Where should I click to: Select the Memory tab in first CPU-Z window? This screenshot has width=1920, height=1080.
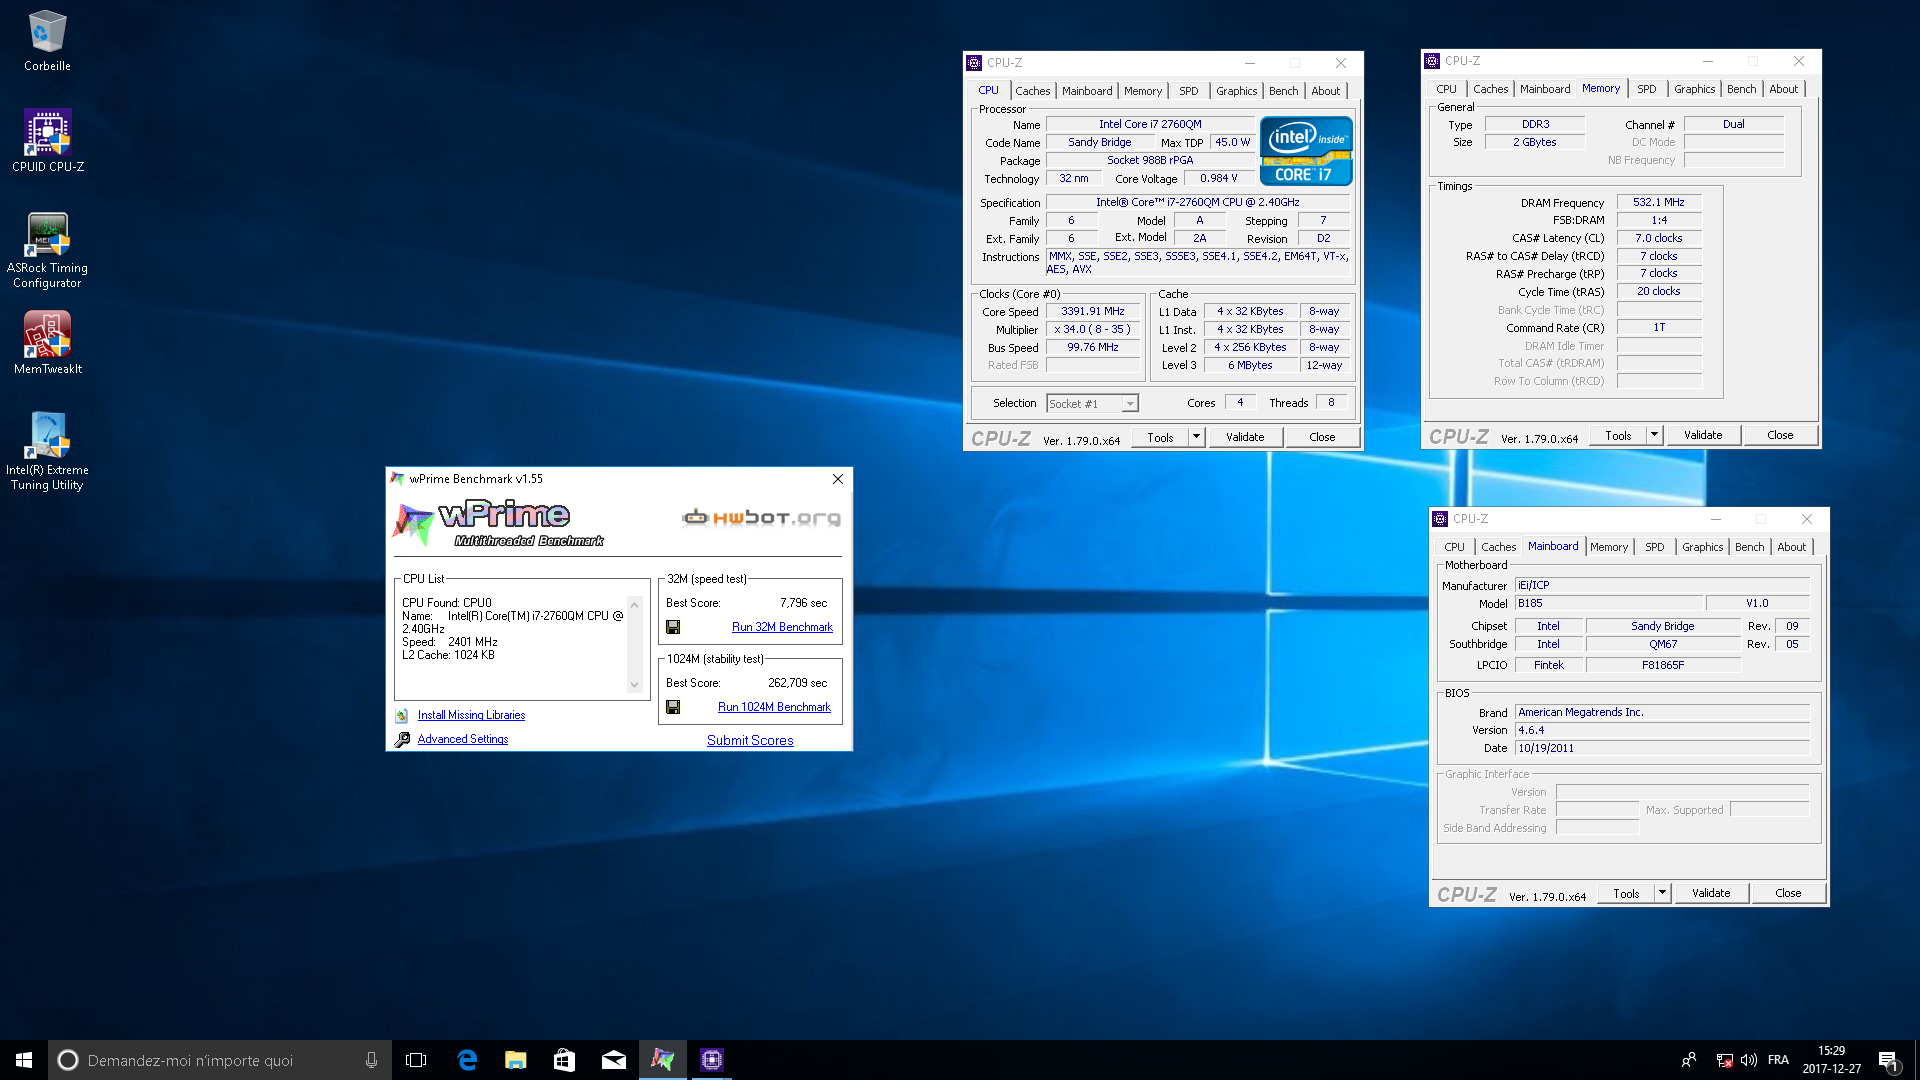pyautogui.click(x=1143, y=91)
